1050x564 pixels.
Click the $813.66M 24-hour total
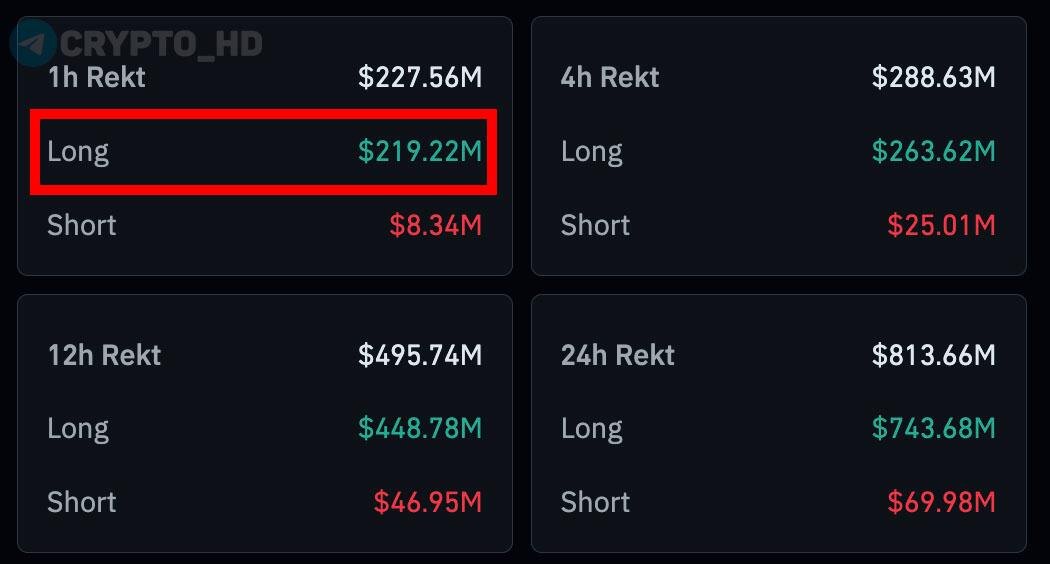point(933,355)
